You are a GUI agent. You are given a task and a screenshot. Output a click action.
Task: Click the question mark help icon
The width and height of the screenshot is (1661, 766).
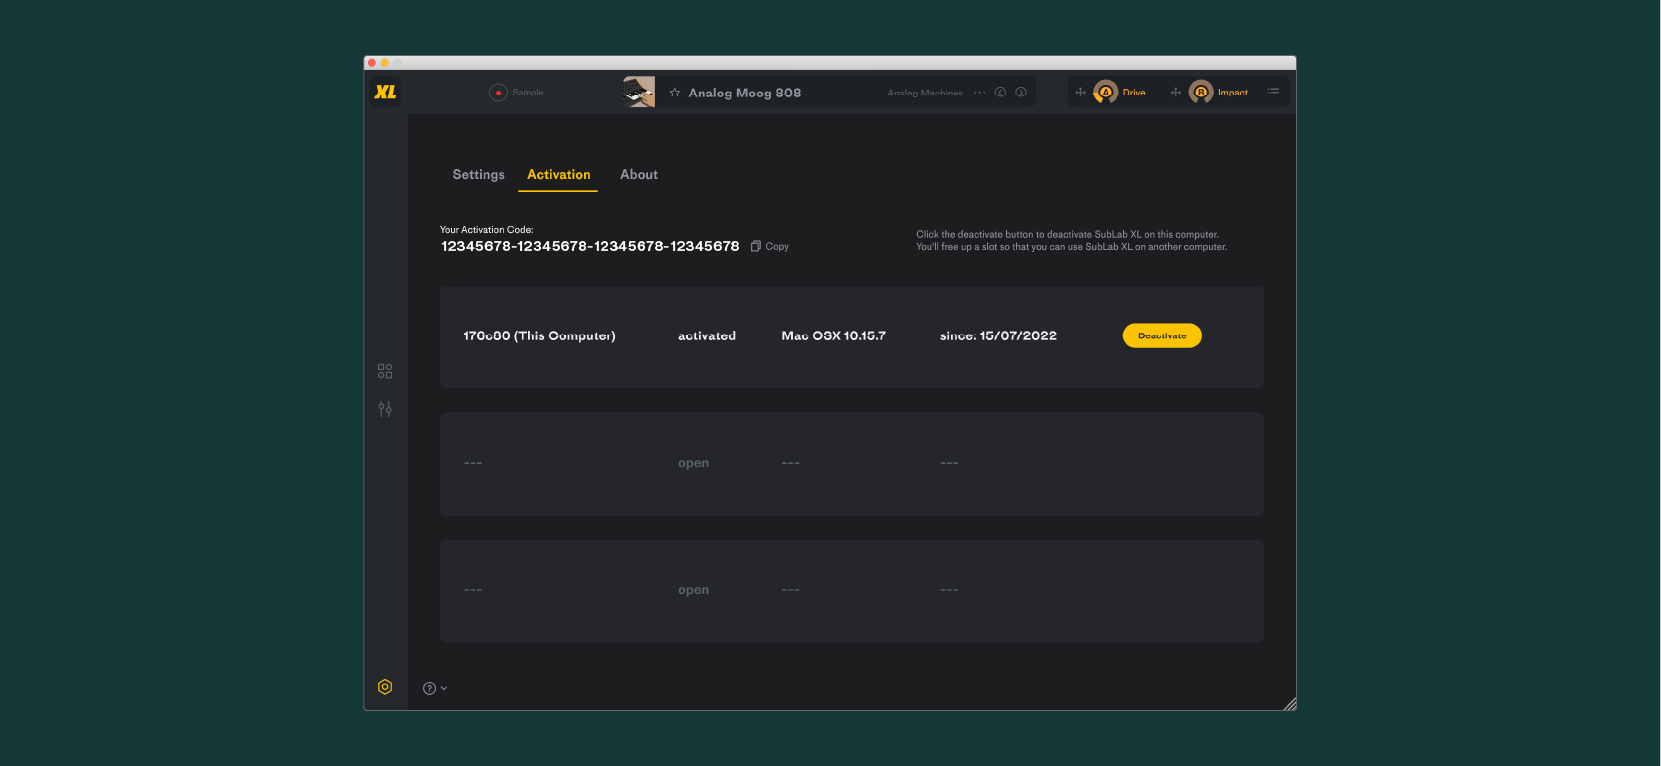(429, 688)
